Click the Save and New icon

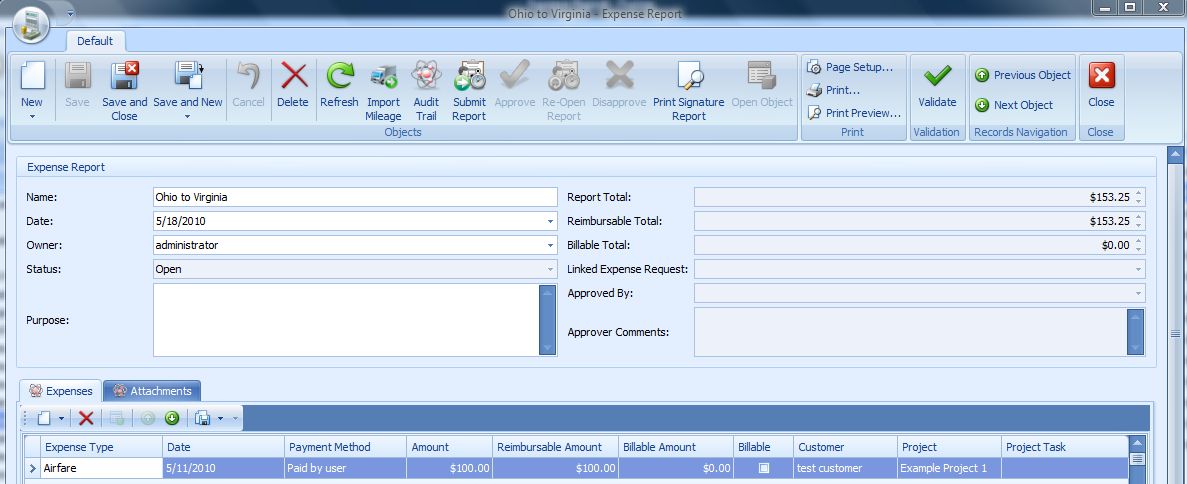tap(188, 76)
